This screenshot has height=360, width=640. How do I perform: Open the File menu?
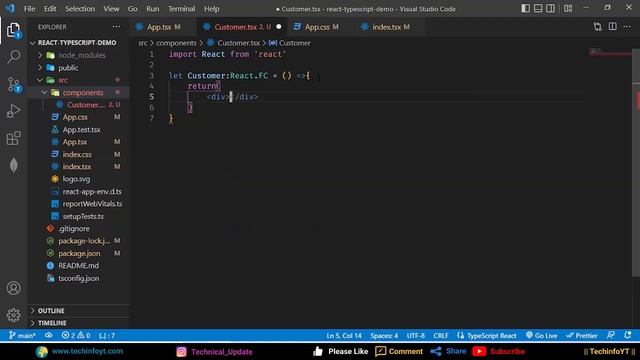(x=29, y=9)
